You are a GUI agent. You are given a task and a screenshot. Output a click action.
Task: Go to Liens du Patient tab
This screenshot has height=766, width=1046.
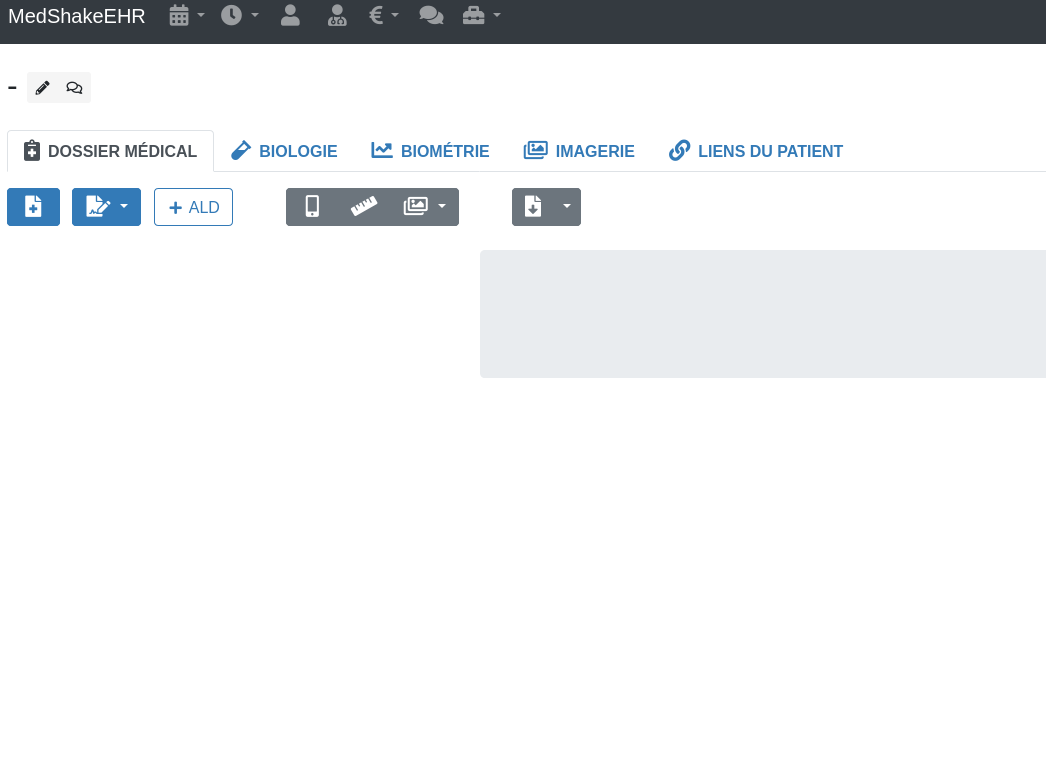click(756, 151)
